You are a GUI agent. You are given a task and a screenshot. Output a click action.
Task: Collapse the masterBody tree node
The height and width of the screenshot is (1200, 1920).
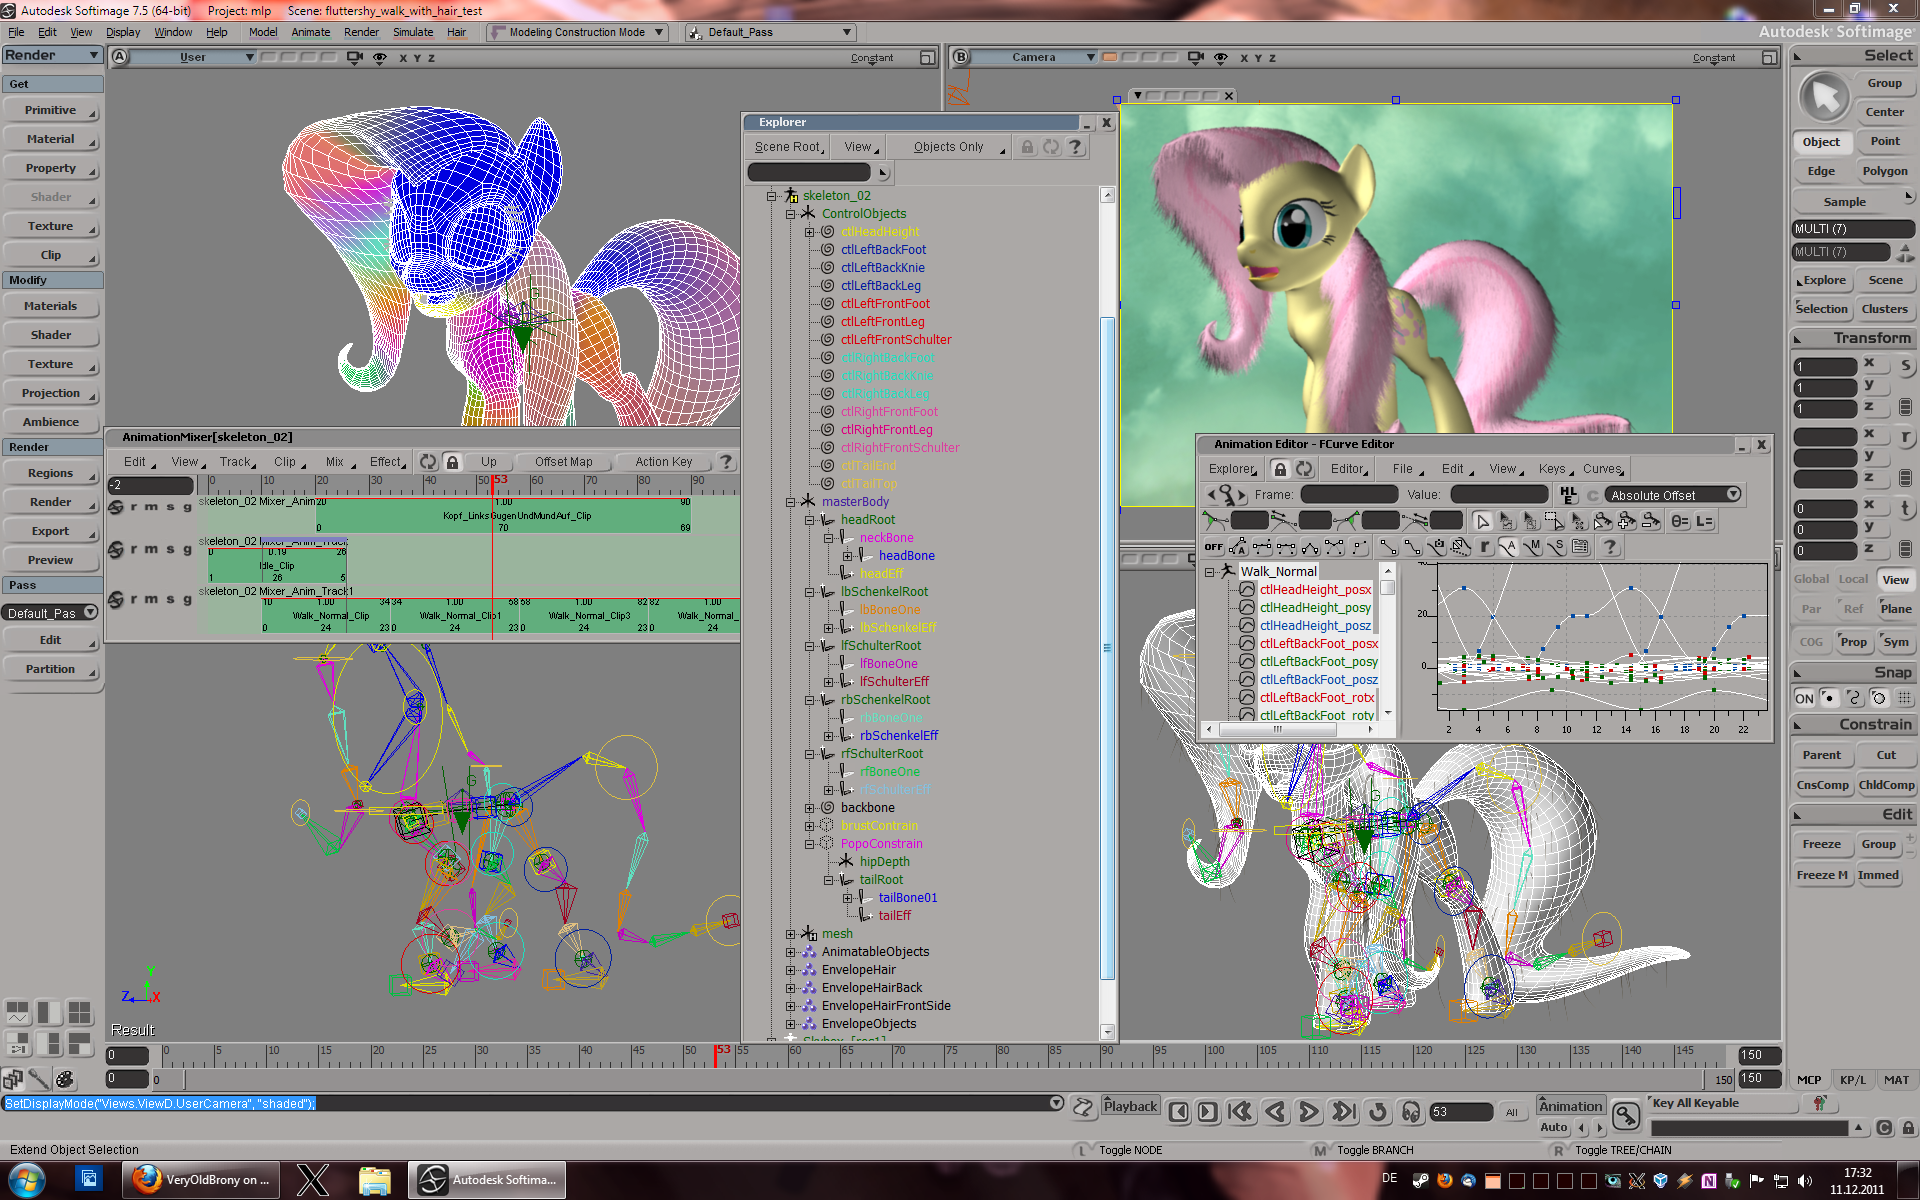(x=790, y=502)
